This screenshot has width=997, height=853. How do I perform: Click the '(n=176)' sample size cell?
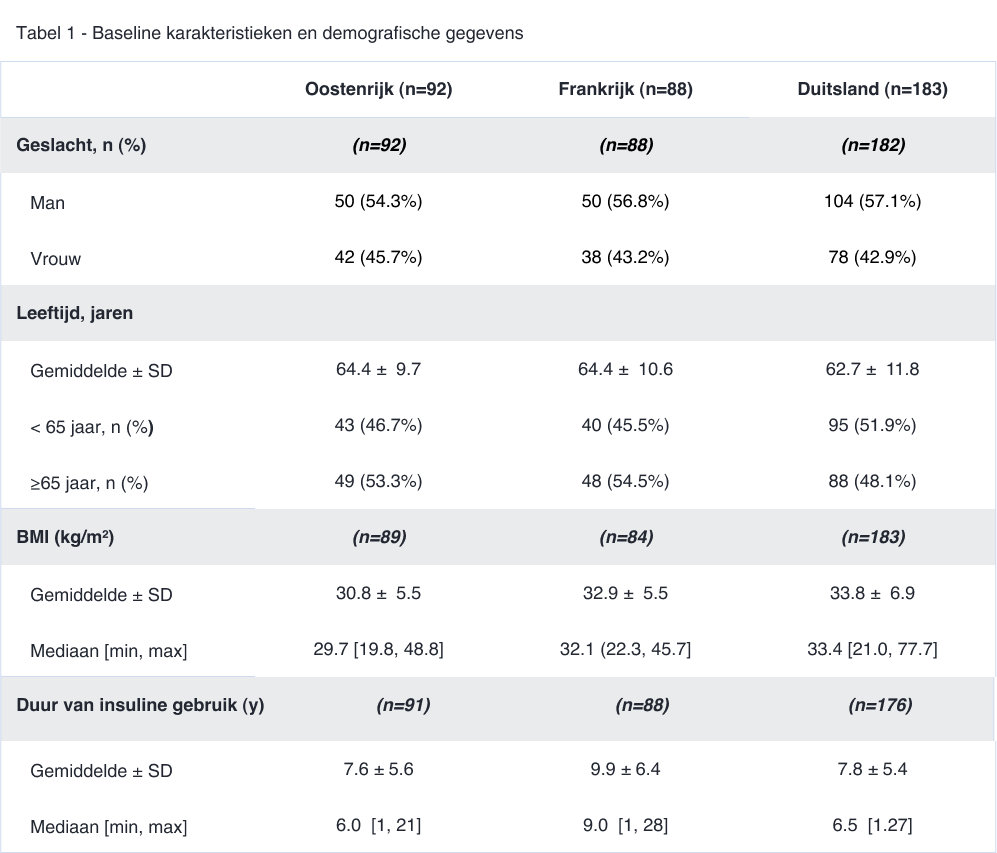(x=880, y=705)
